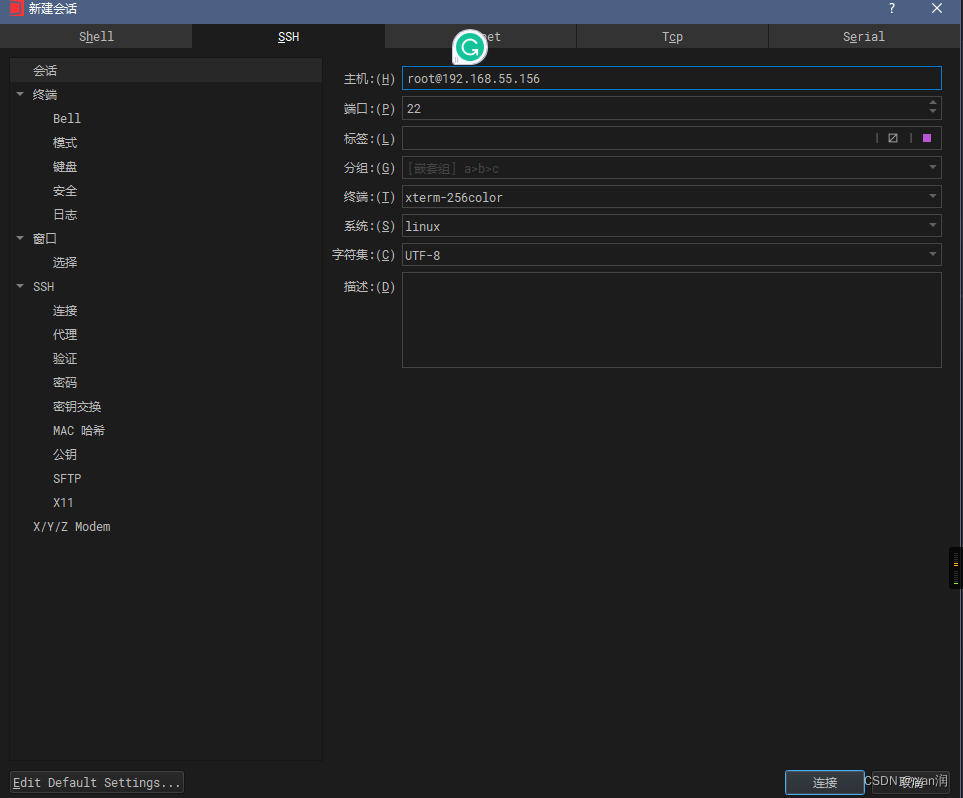
Task: Select SFTP under SSH
Action: [x=67, y=478]
